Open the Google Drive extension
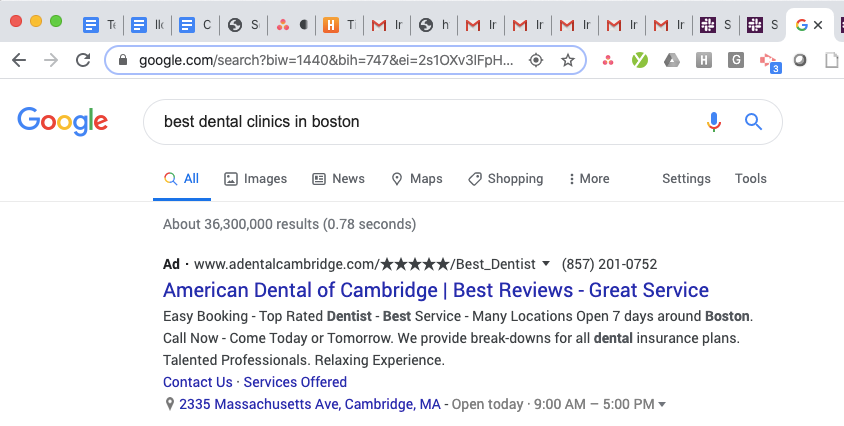 pyautogui.click(x=671, y=60)
